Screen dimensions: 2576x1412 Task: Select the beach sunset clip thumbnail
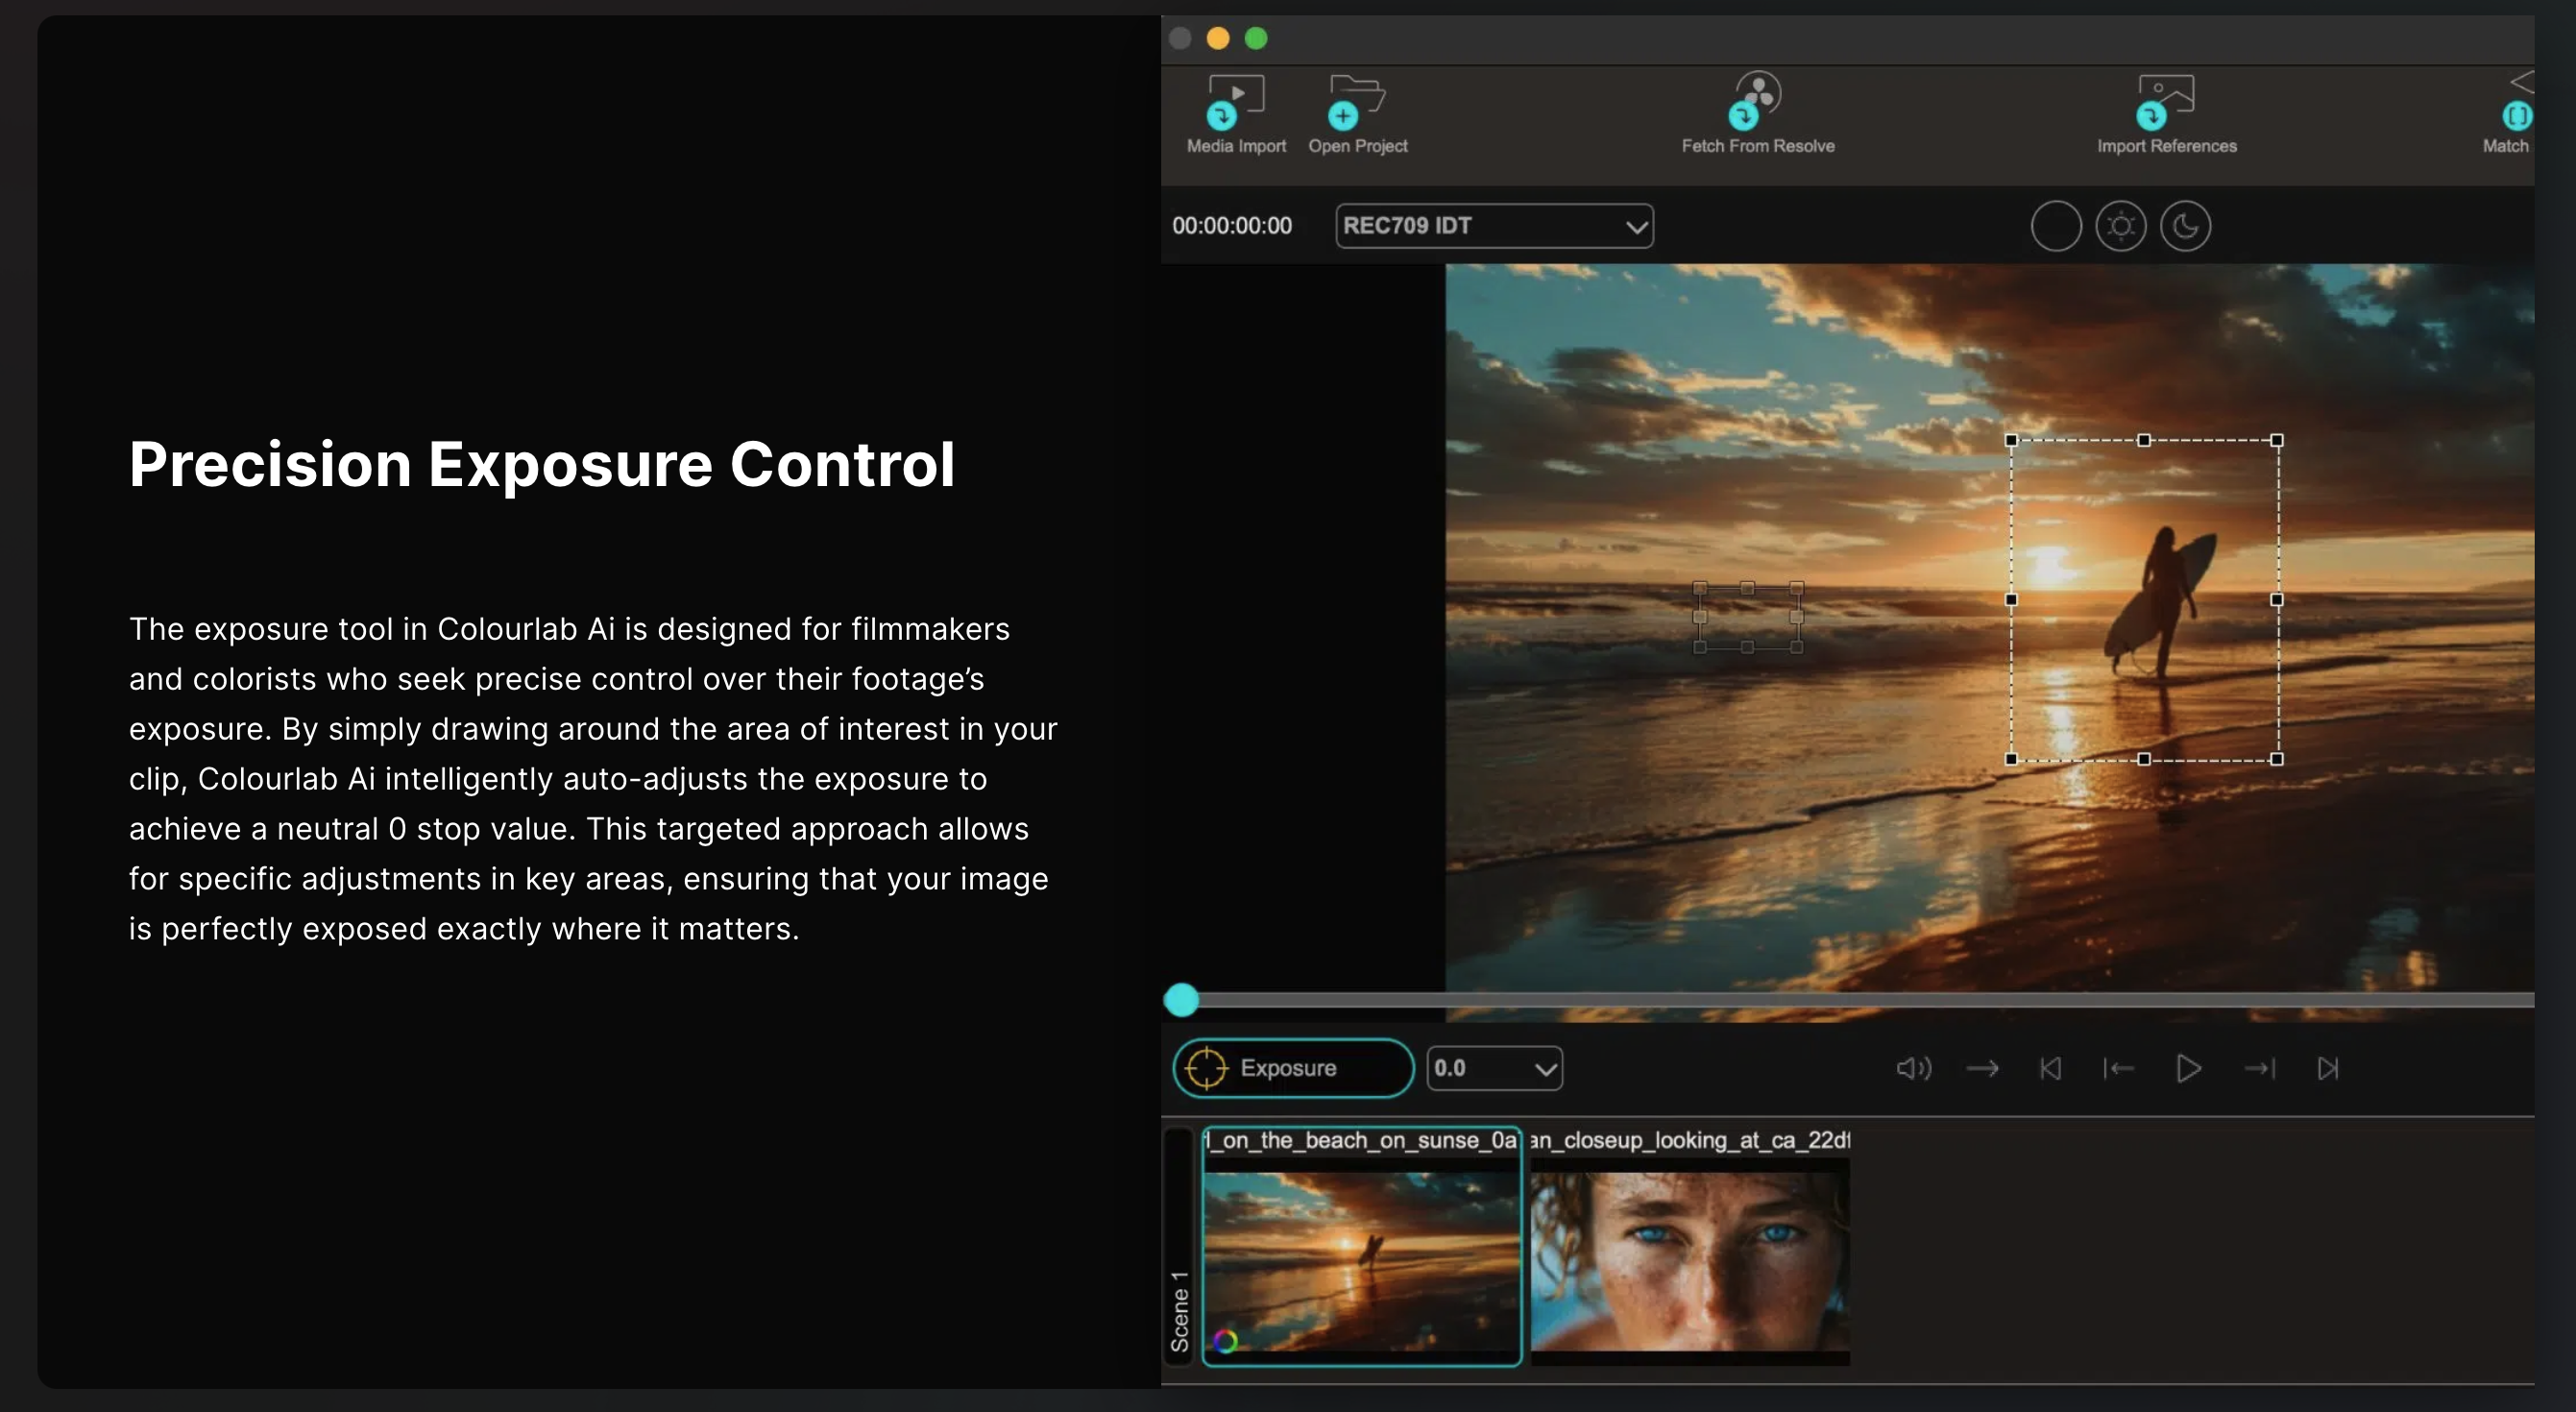[1361, 1261]
